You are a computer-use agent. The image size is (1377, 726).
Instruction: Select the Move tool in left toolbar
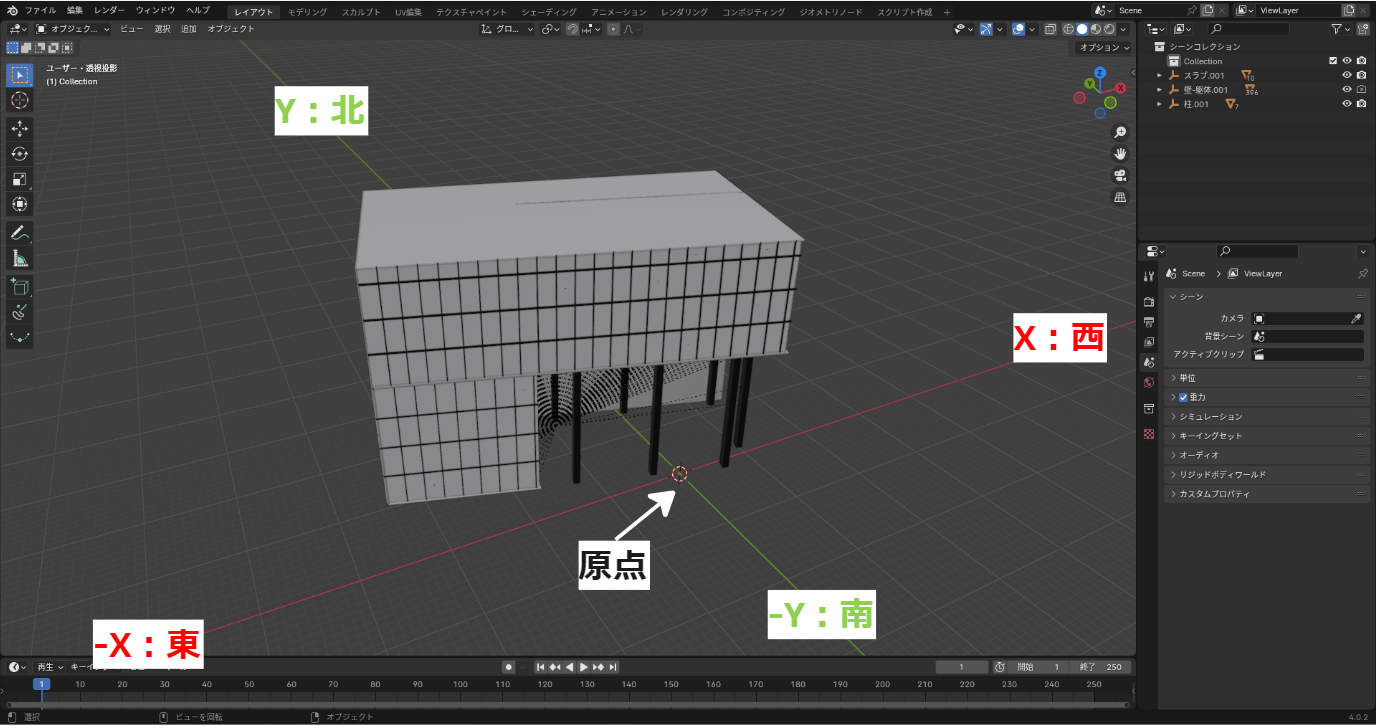pyautogui.click(x=19, y=128)
